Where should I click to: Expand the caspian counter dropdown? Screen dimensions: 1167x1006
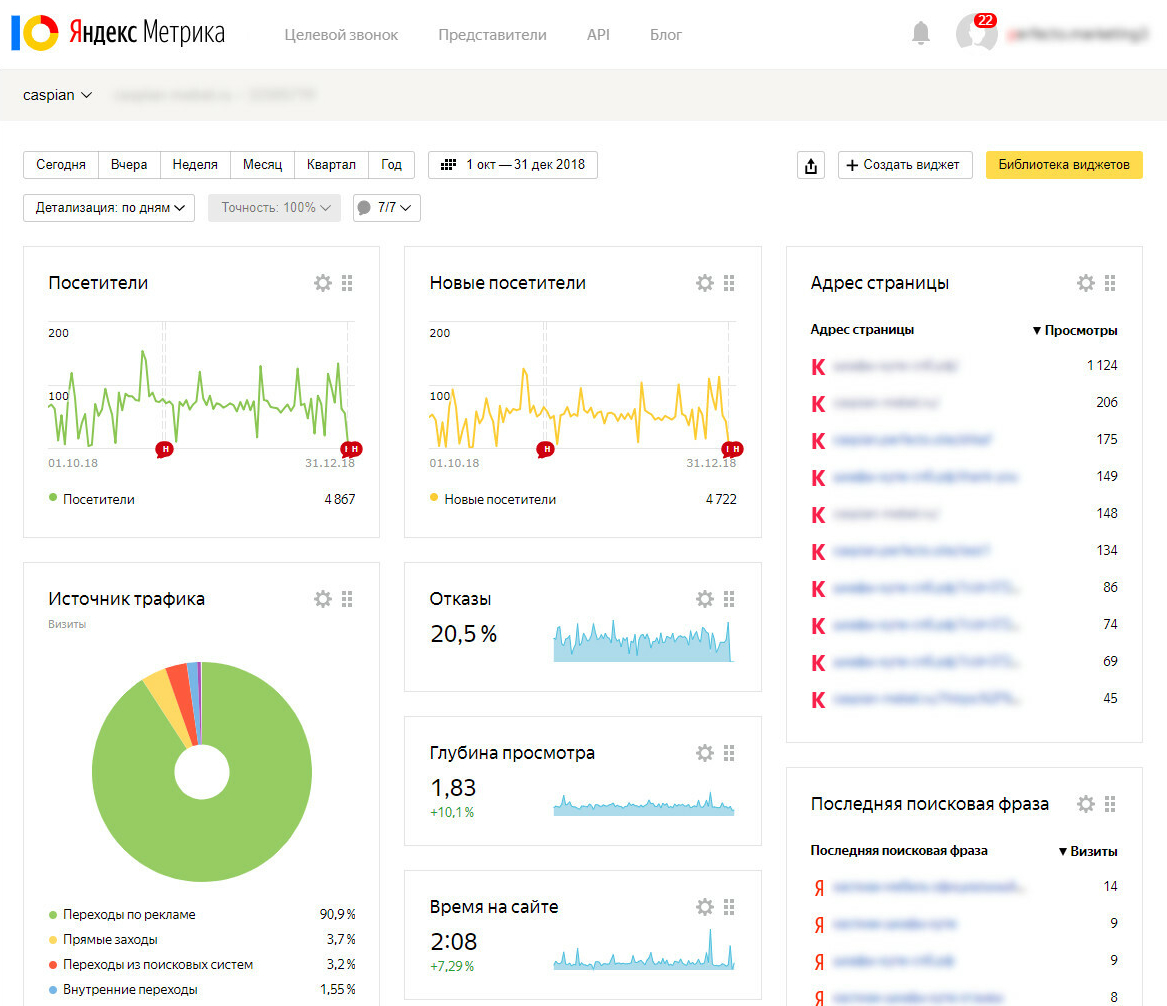click(57, 95)
